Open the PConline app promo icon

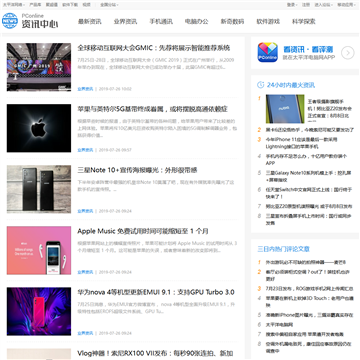tap(268, 52)
